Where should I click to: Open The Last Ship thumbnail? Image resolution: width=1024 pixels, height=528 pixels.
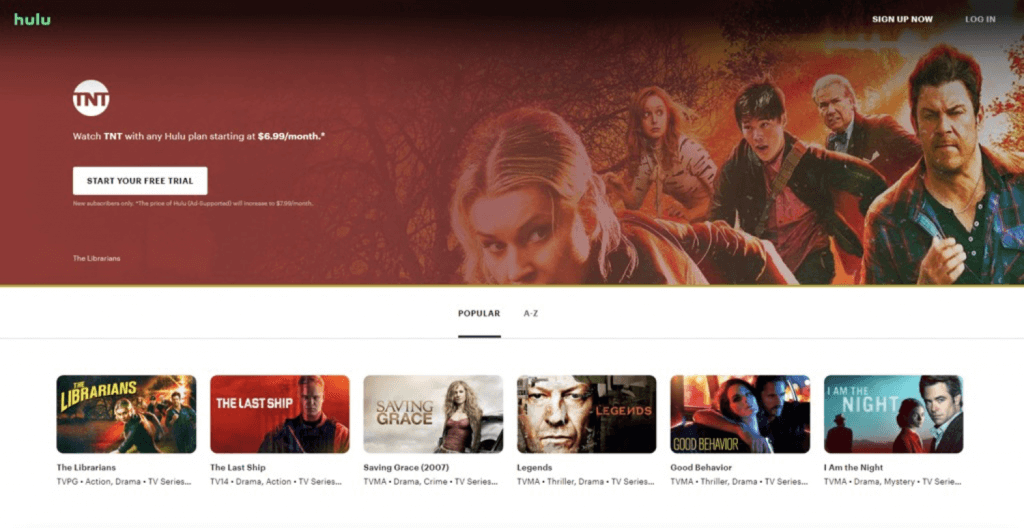pos(279,414)
